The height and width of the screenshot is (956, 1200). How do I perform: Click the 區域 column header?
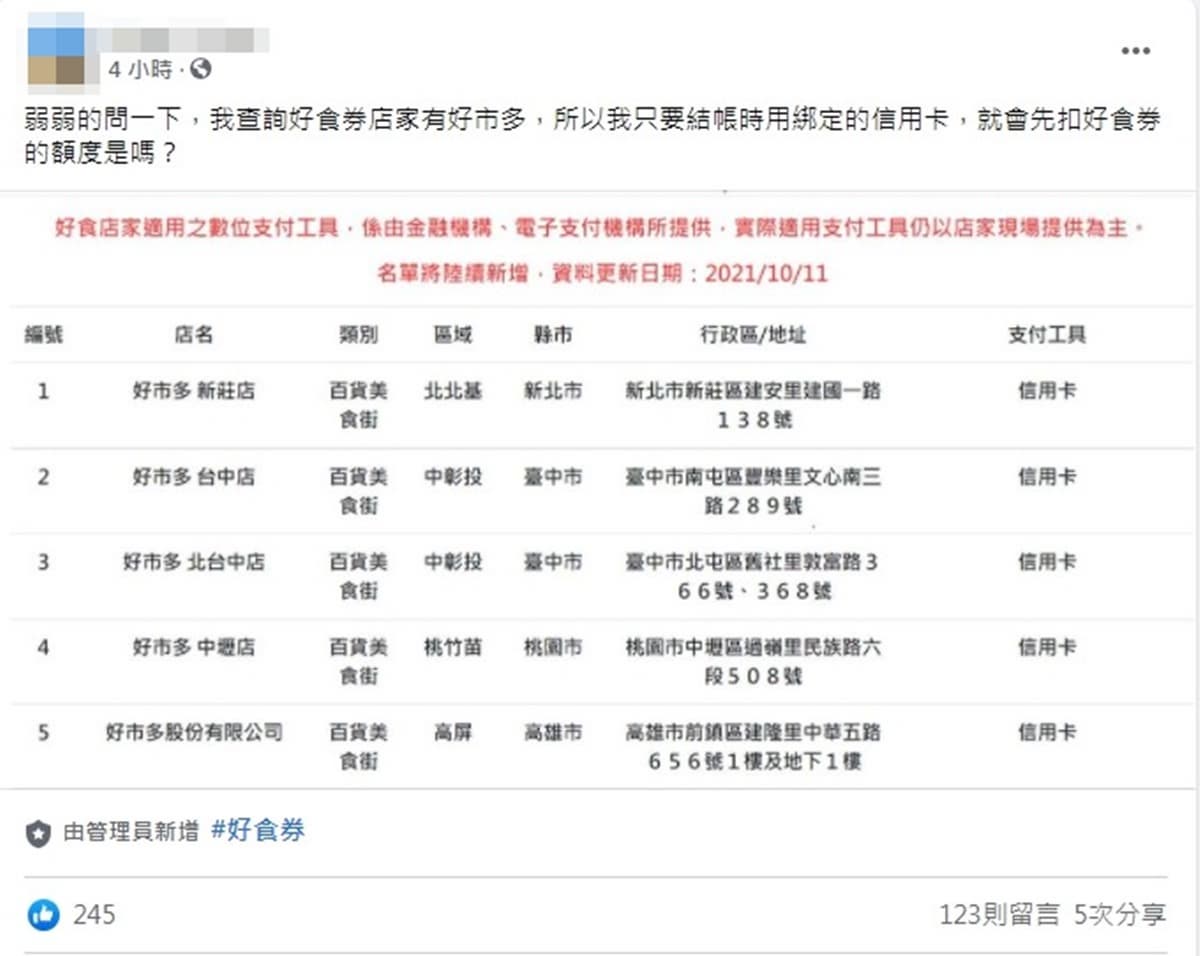pos(453,335)
